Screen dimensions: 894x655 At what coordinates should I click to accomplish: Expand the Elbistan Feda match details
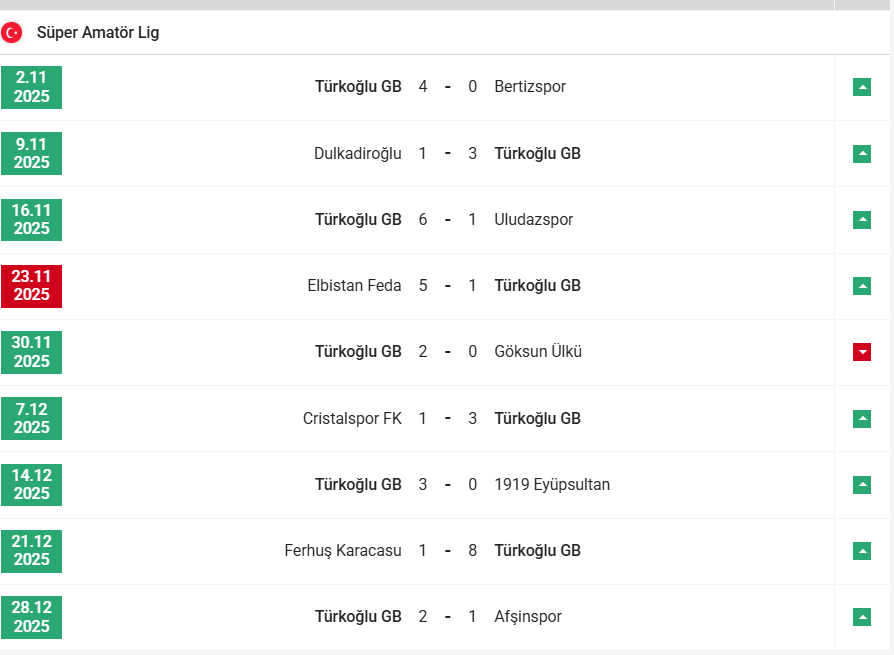[862, 286]
